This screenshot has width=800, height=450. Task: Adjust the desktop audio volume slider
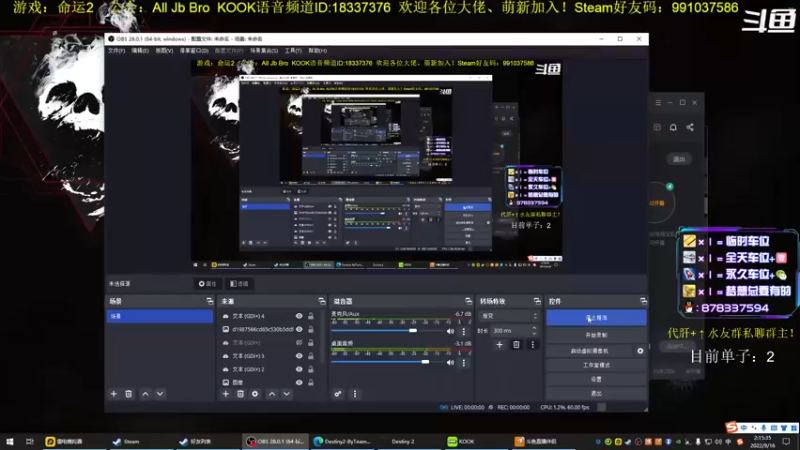pos(425,362)
